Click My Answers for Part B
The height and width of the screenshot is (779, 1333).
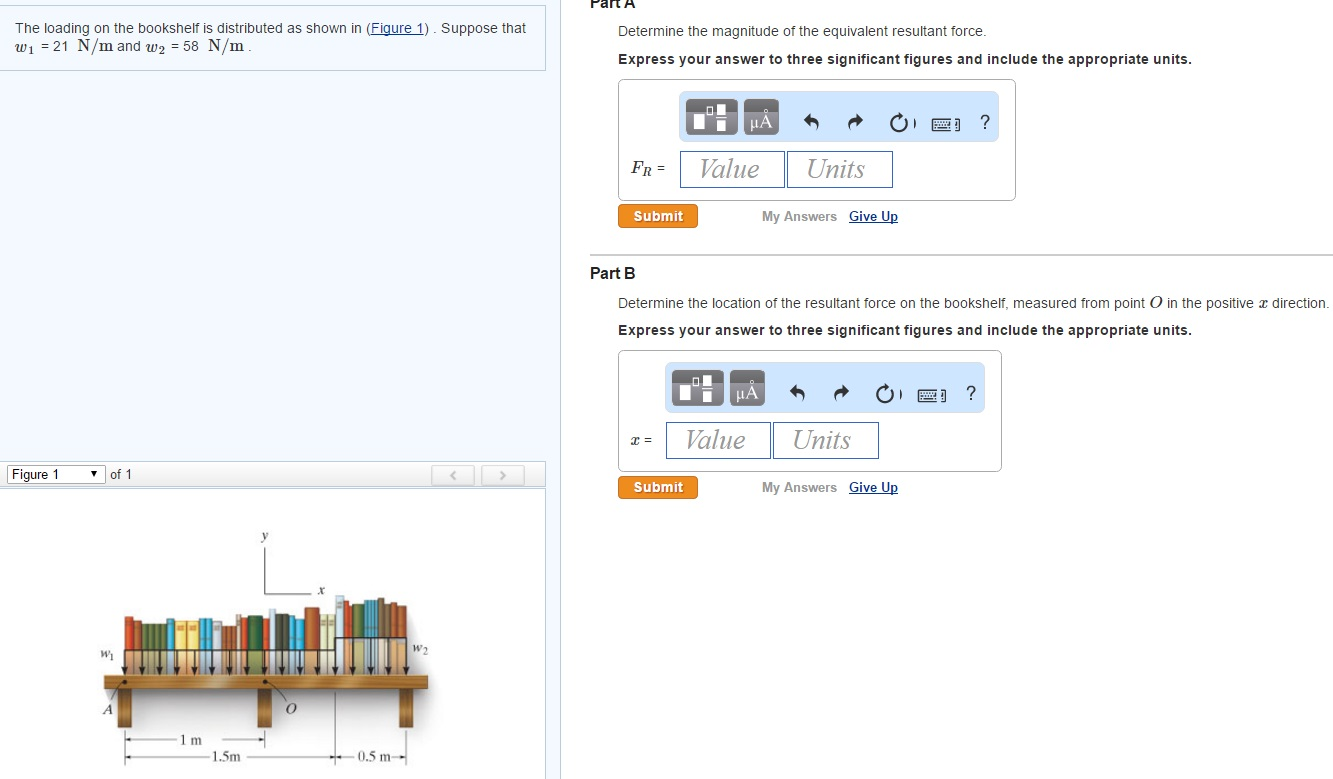pyautogui.click(x=799, y=487)
